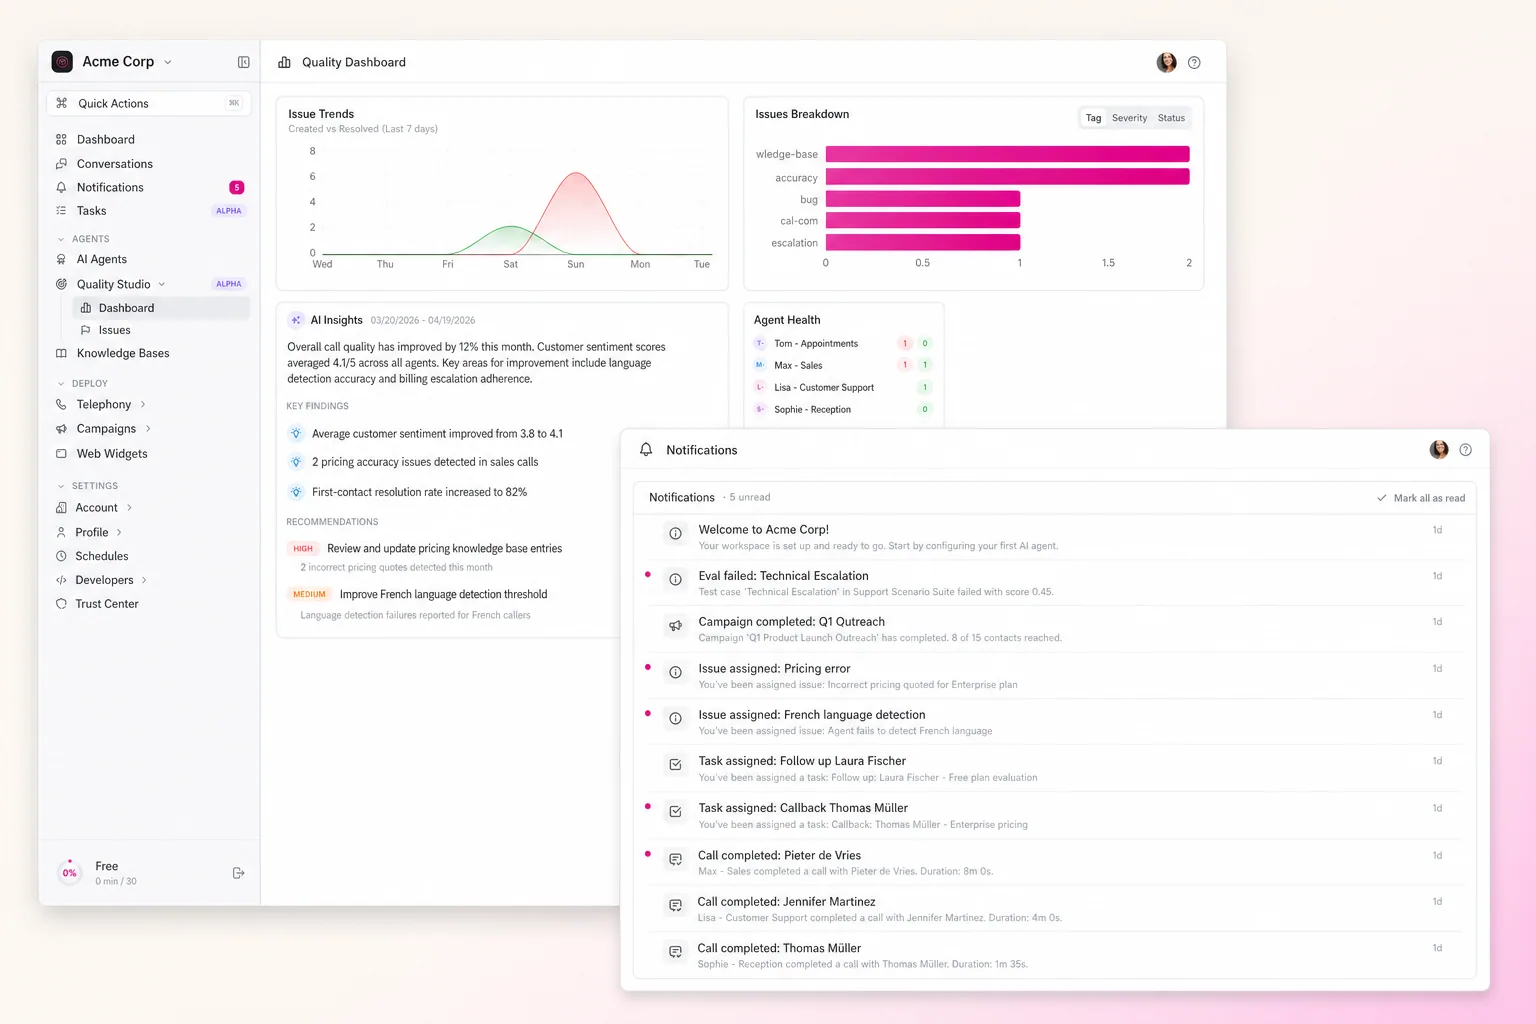This screenshot has height=1024, width=1536.
Task: Select Tom - Appointments in Agent Health
Action: tap(842, 343)
